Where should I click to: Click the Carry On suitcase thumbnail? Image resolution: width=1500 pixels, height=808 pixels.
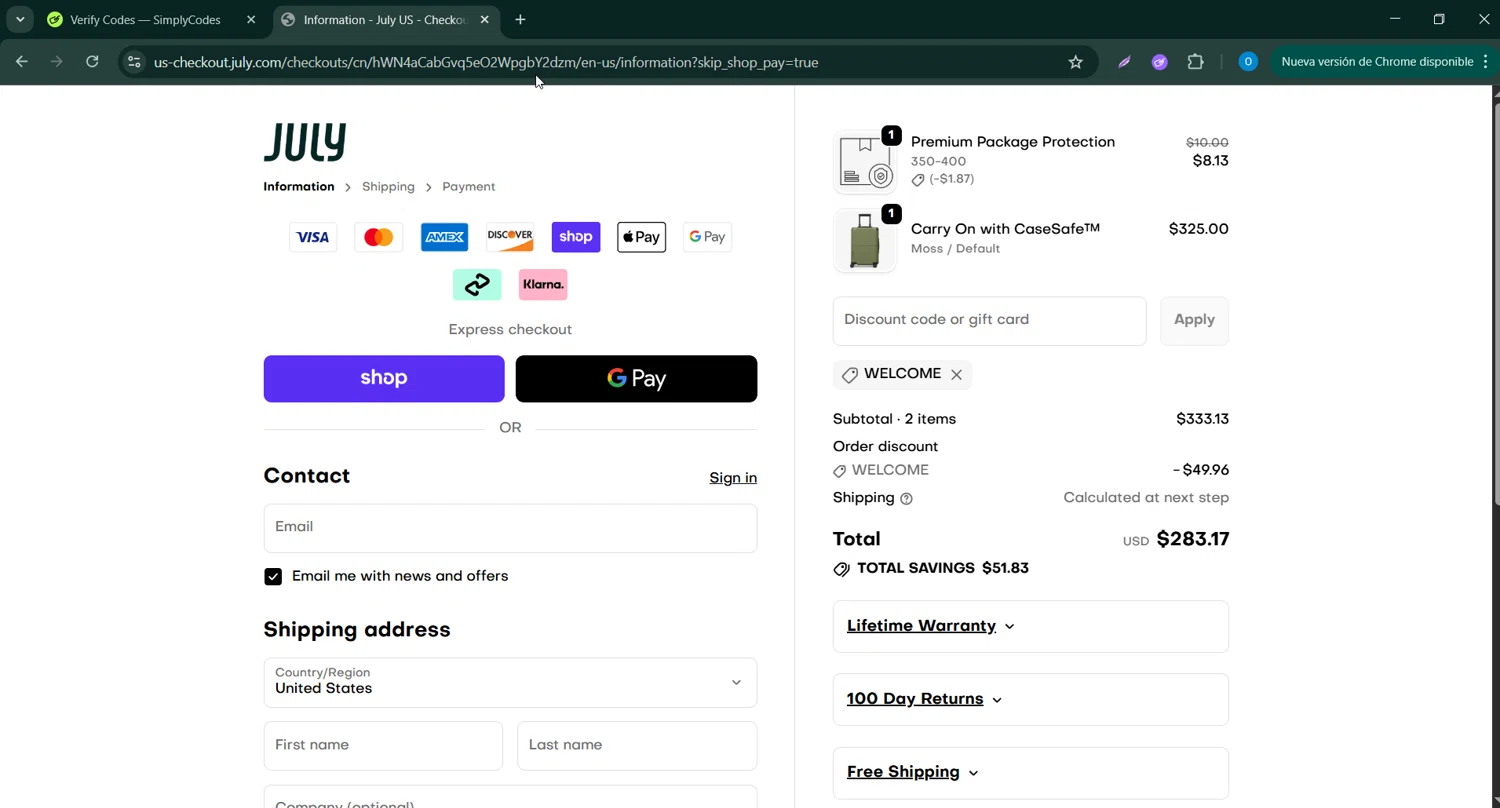point(864,241)
